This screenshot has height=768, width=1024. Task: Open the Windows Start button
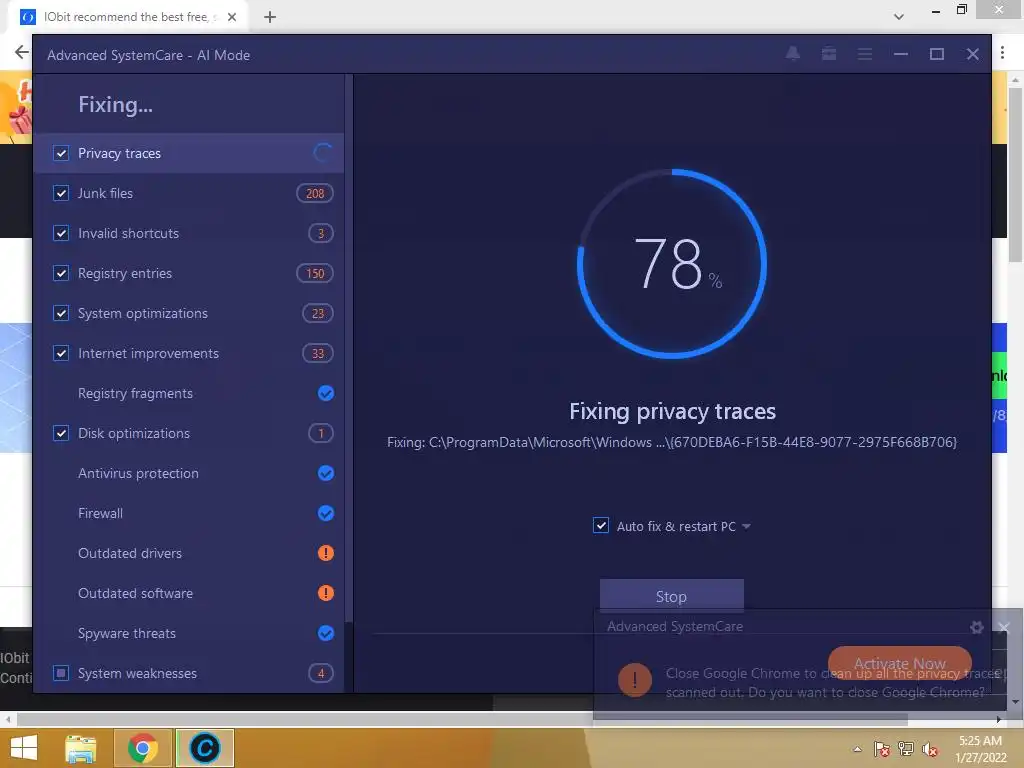point(24,748)
